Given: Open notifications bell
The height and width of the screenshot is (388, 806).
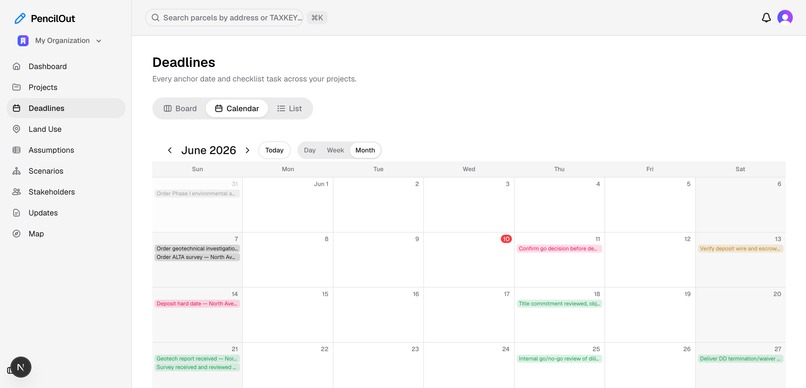Looking at the screenshot, I should (766, 17).
